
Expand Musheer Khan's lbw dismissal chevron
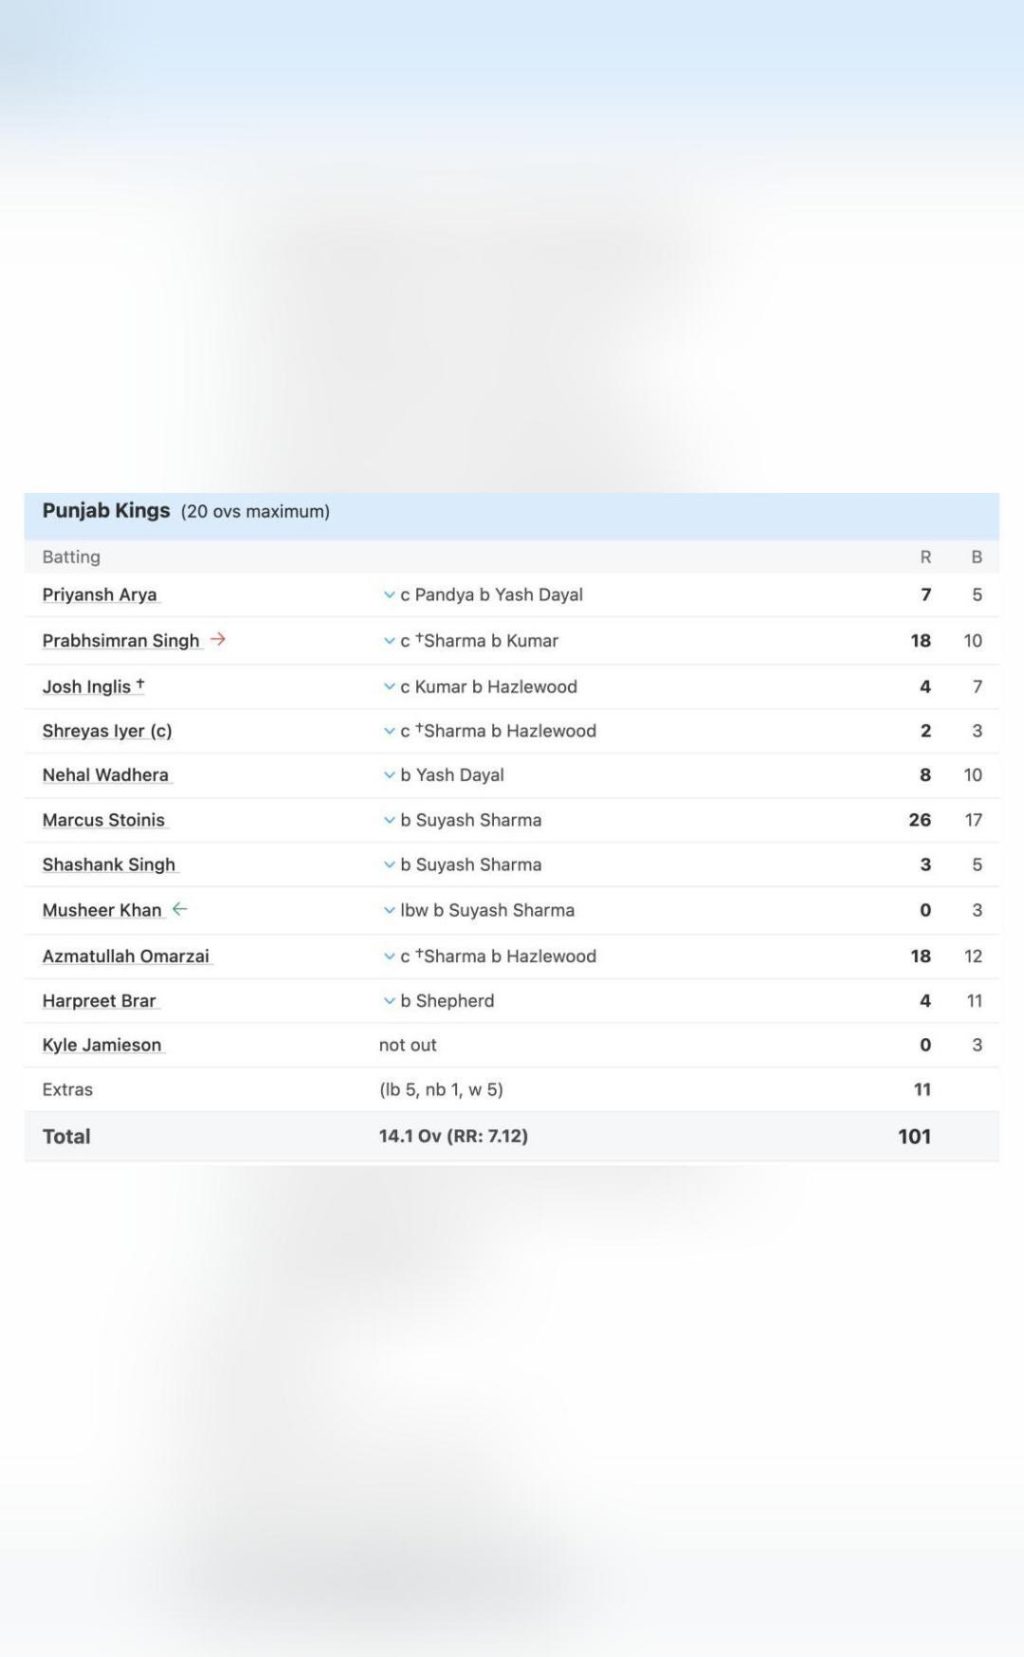click(389, 911)
